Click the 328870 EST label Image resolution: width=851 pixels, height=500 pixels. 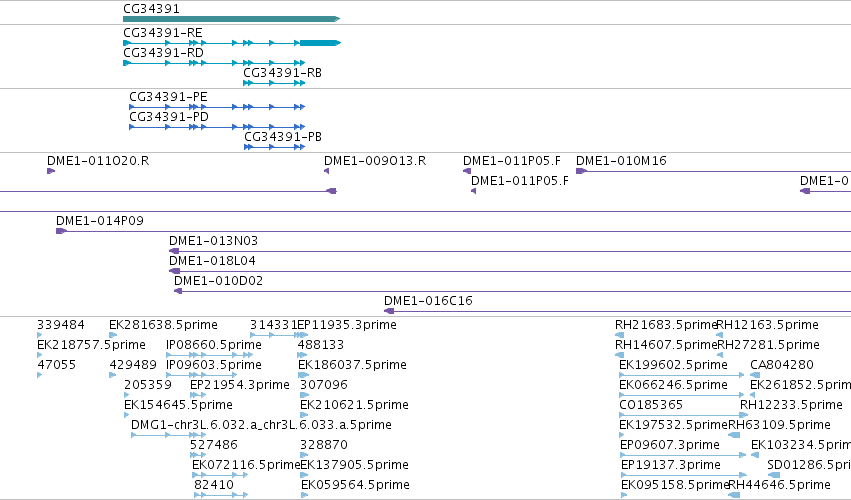click(x=324, y=445)
